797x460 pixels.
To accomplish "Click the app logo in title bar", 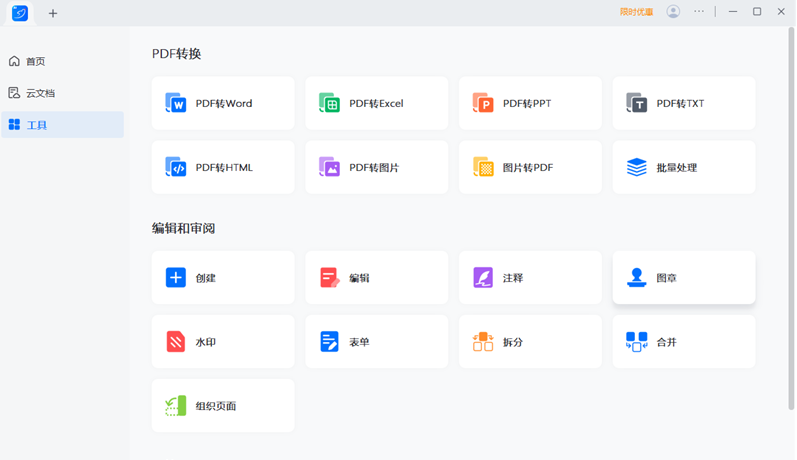I will click(20, 13).
